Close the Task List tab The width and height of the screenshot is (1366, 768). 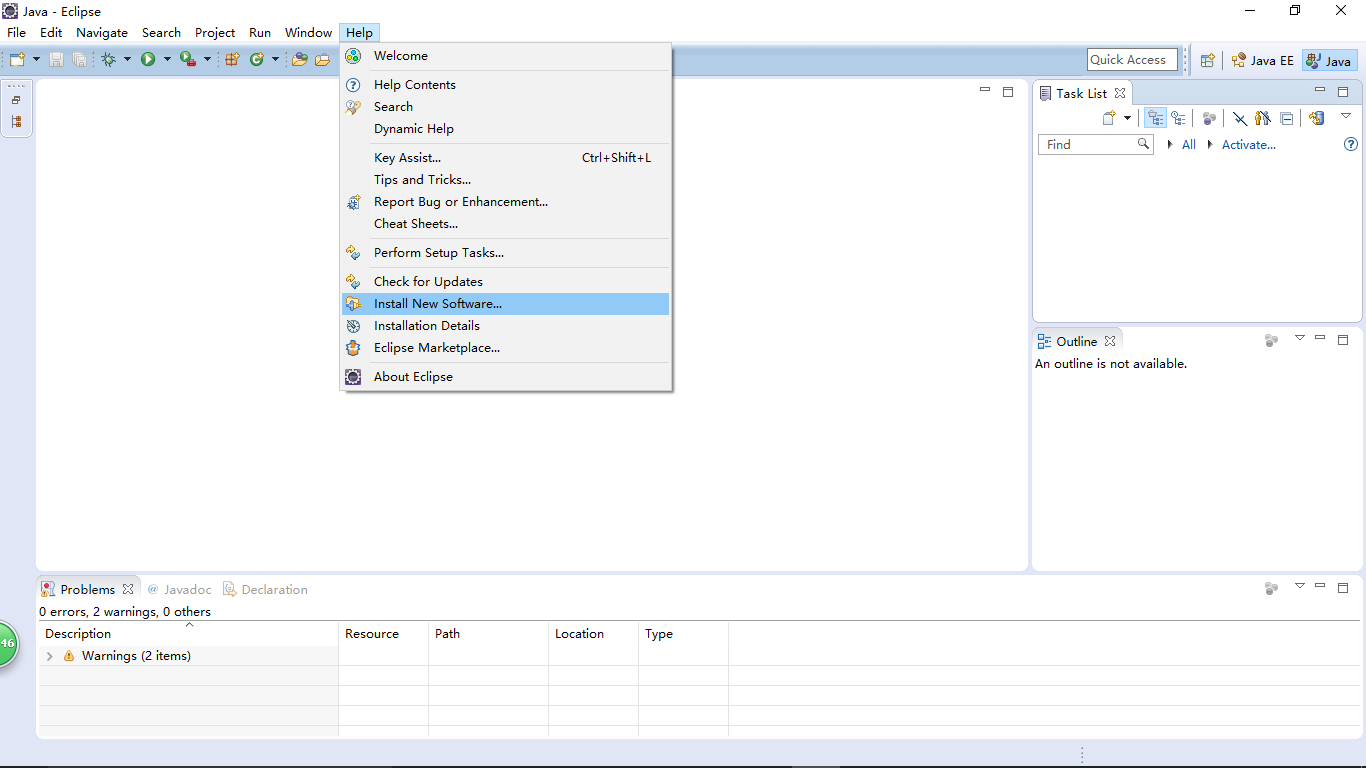point(1120,93)
